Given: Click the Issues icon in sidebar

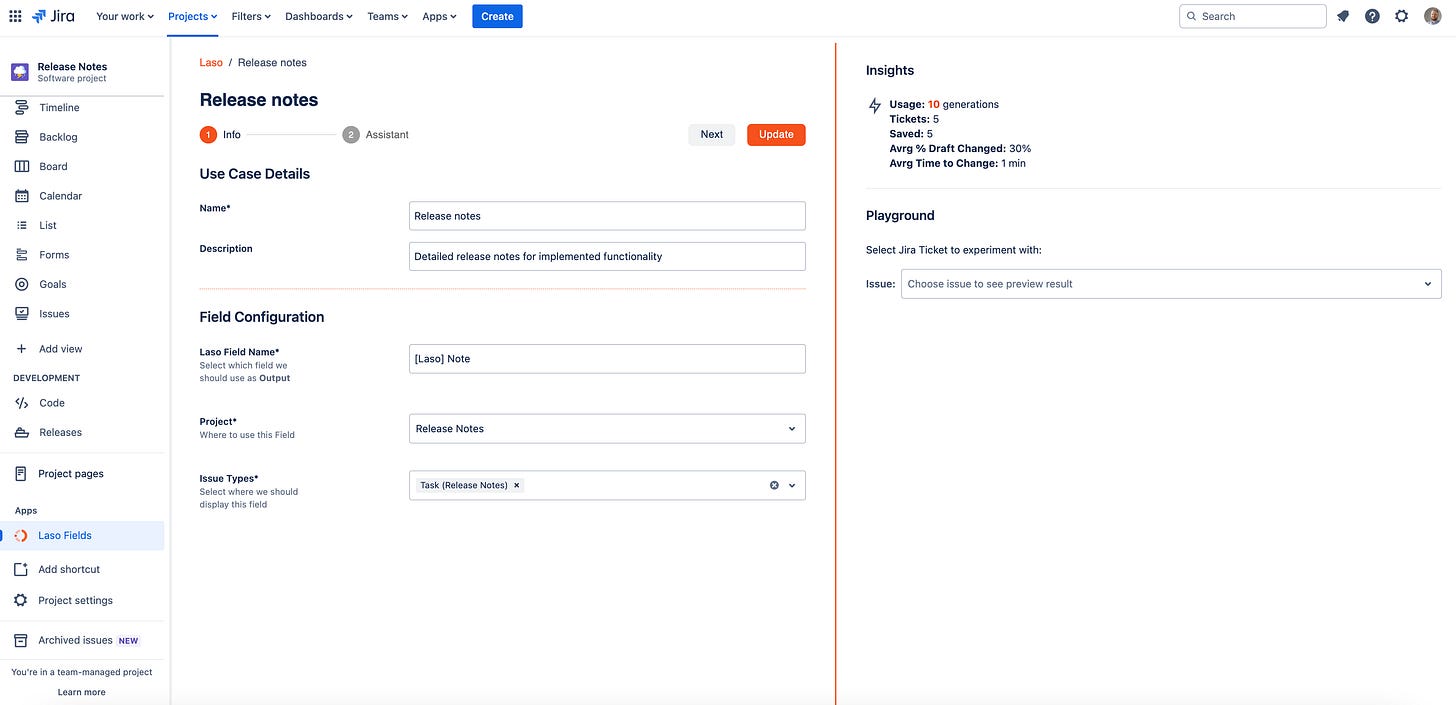Looking at the screenshot, I should coord(21,314).
